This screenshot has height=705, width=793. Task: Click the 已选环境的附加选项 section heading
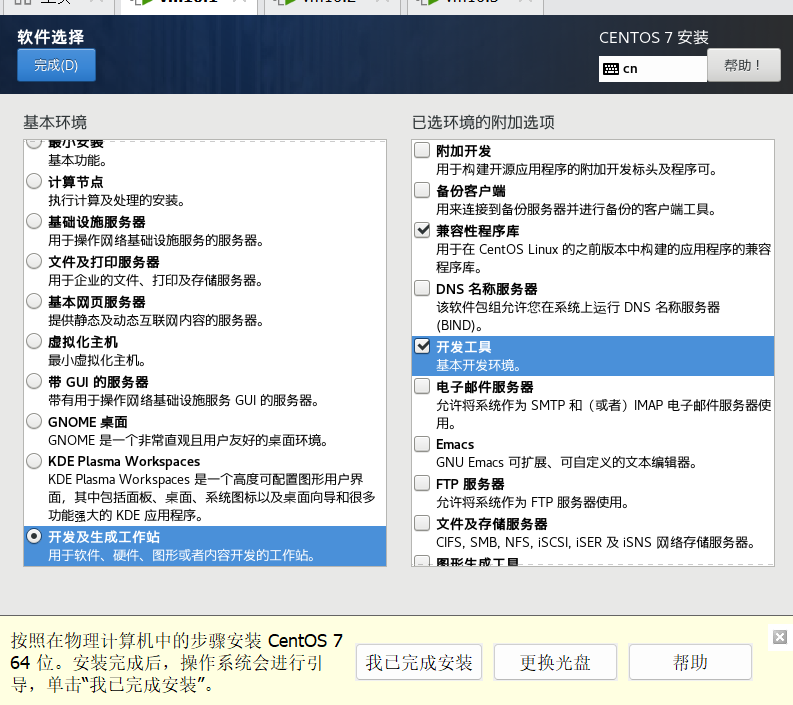point(483,122)
